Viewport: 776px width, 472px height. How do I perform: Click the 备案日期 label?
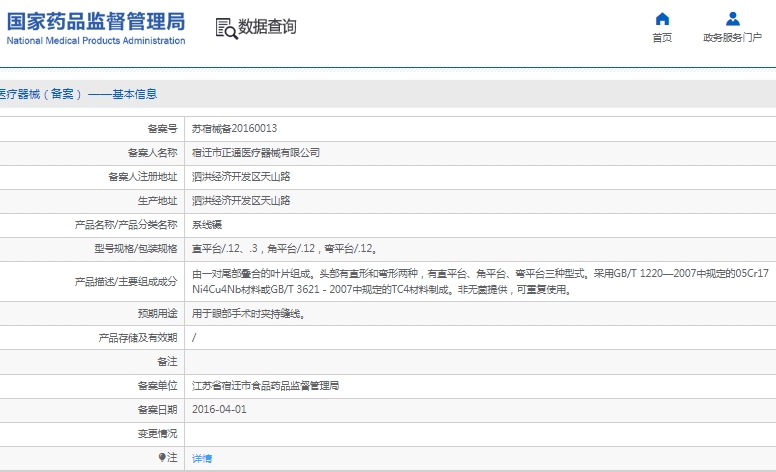pos(157,410)
